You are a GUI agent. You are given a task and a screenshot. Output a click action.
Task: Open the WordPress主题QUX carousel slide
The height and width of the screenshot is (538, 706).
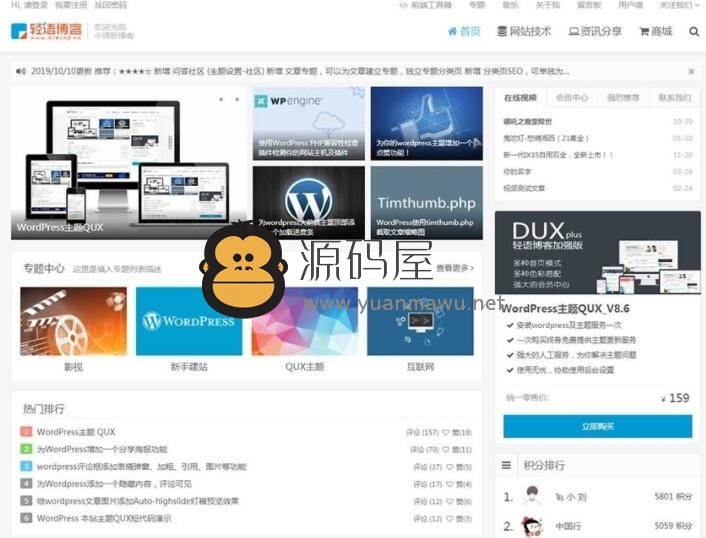pos(129,163)
